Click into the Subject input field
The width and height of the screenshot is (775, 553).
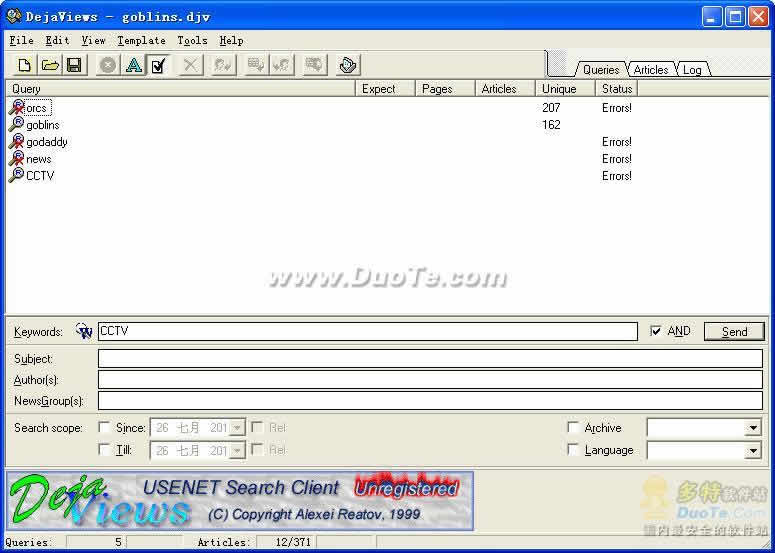coord(430,359)
